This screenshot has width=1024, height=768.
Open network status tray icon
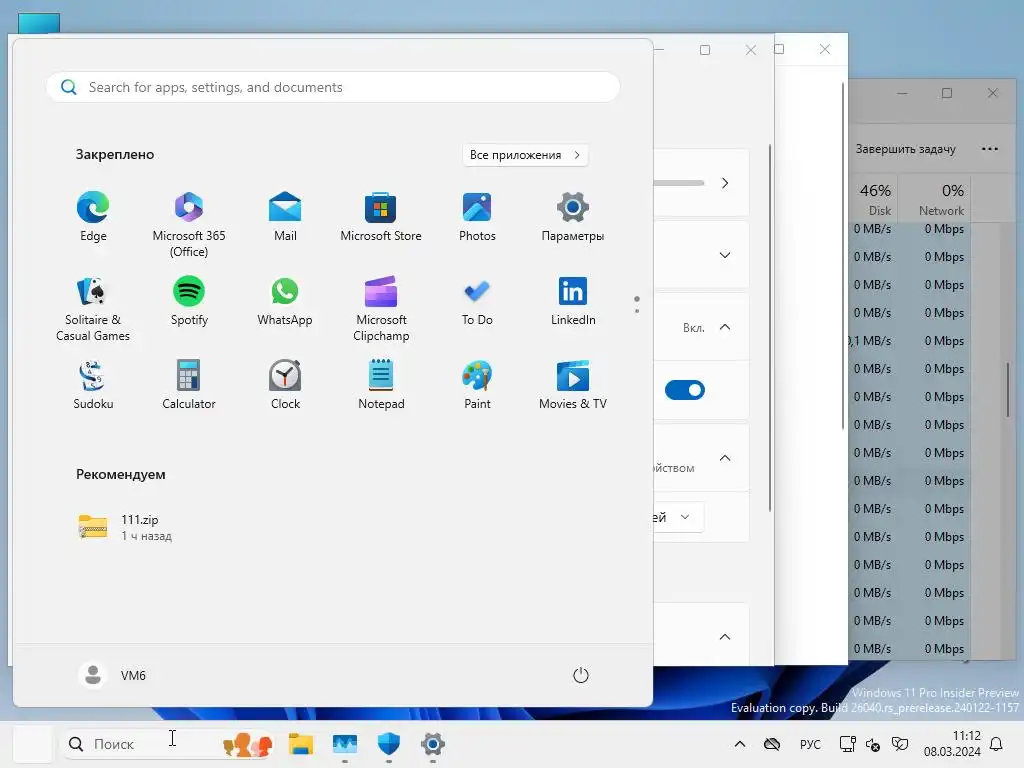pos(848,744)
